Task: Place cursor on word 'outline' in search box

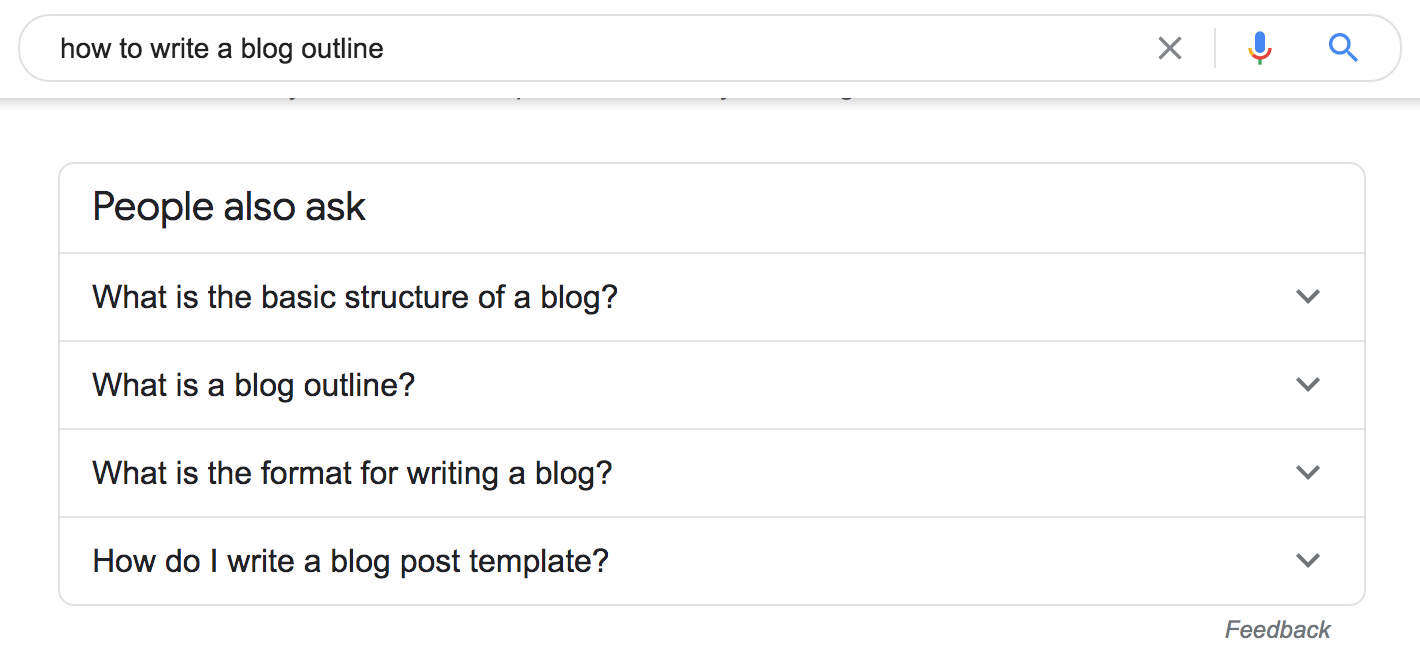Action: tap(343, 48)
